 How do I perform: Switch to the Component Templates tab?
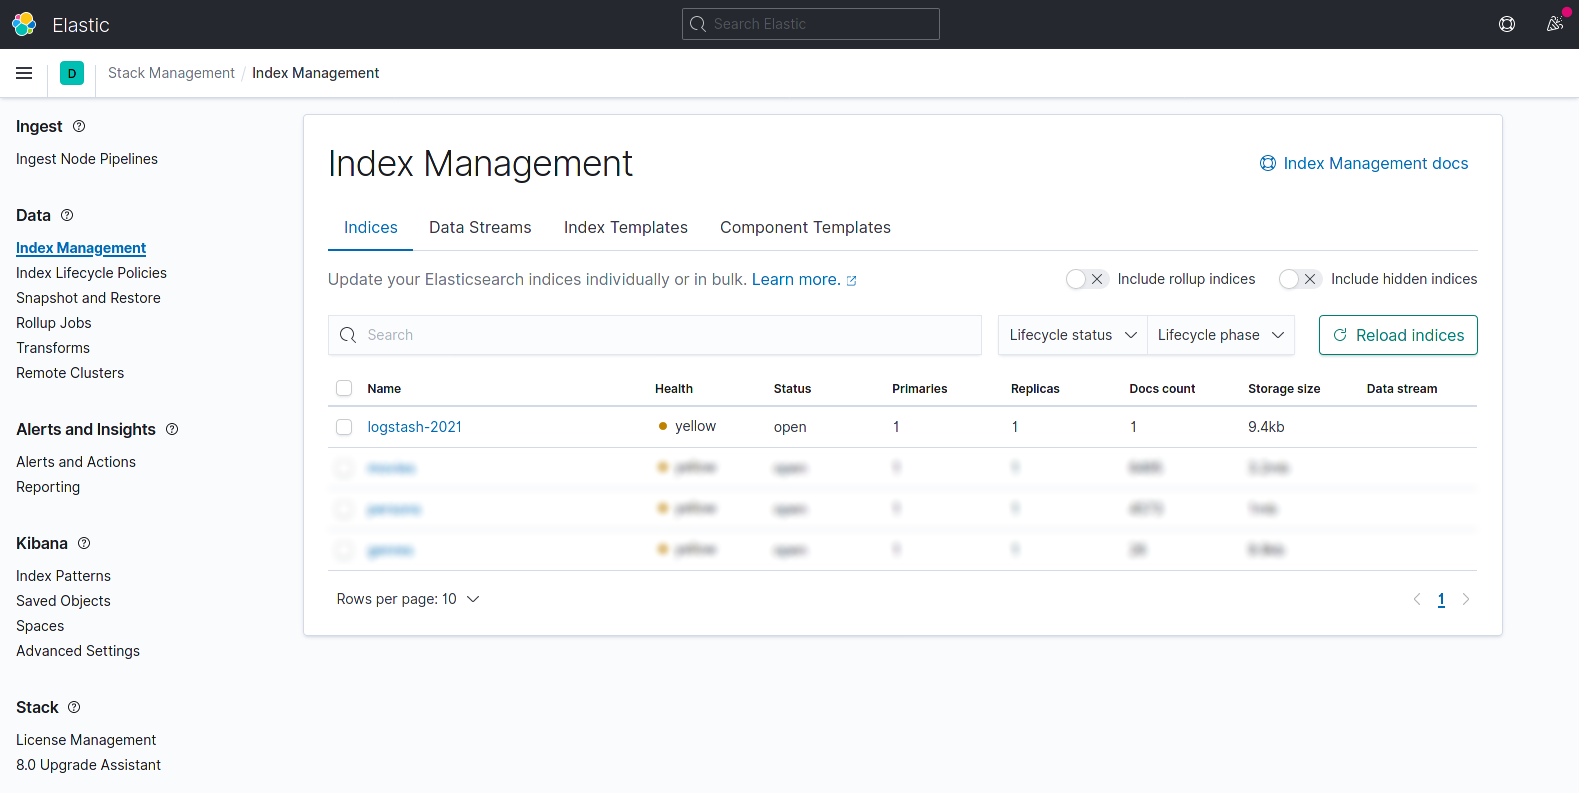(x=805, y=228)
